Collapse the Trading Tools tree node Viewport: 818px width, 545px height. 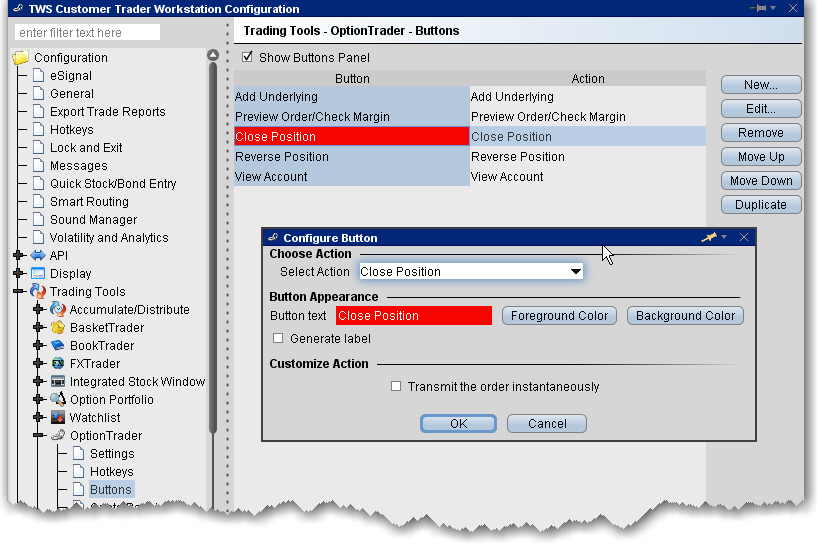pyautogui.click(x=18, y=292)
